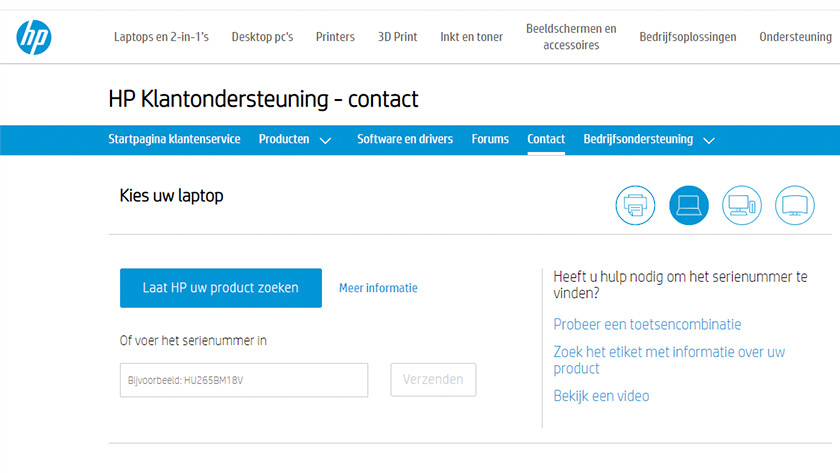
Task: Click the Verzenden button
Action: (x=433, y=380)
